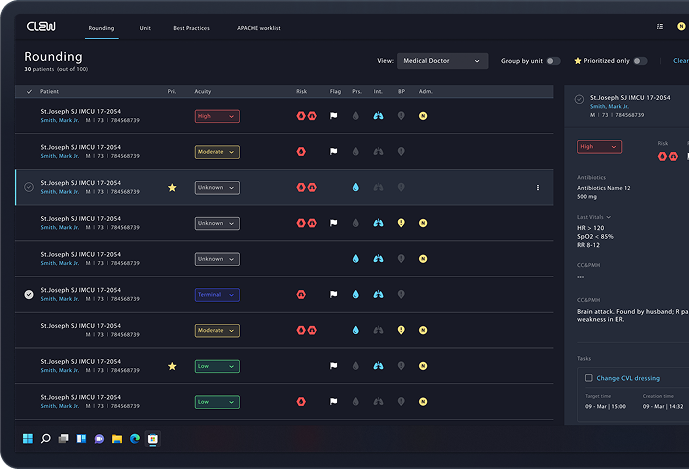The width and height of the screenshot is (689, 469).
Task: Open the View Medical Doctor dropdown
Action: coord(442,61)
